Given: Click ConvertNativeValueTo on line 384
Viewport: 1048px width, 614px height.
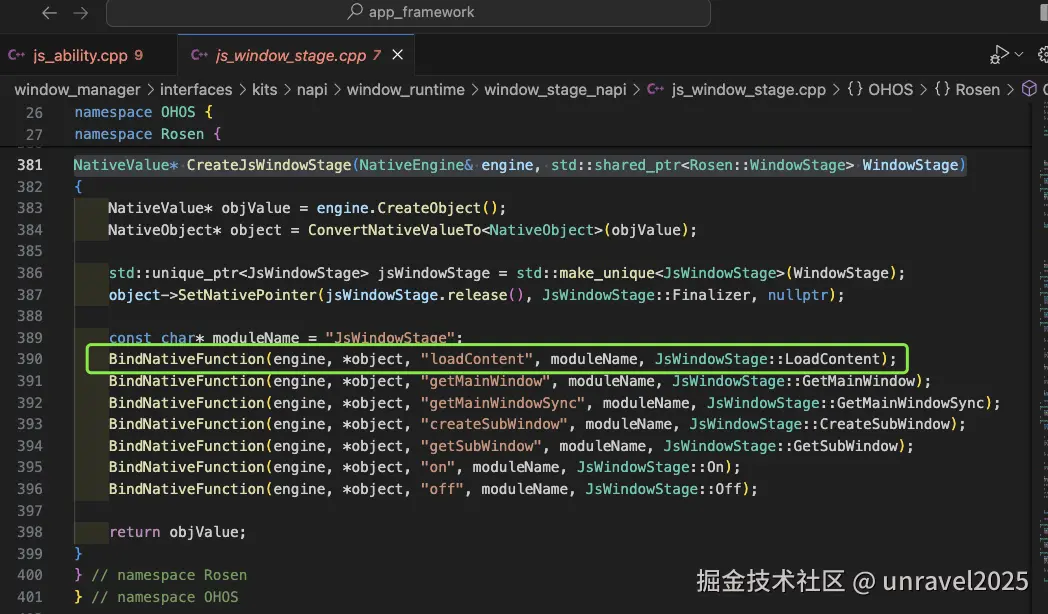Looking at the screenshot, I should [394, 230].
